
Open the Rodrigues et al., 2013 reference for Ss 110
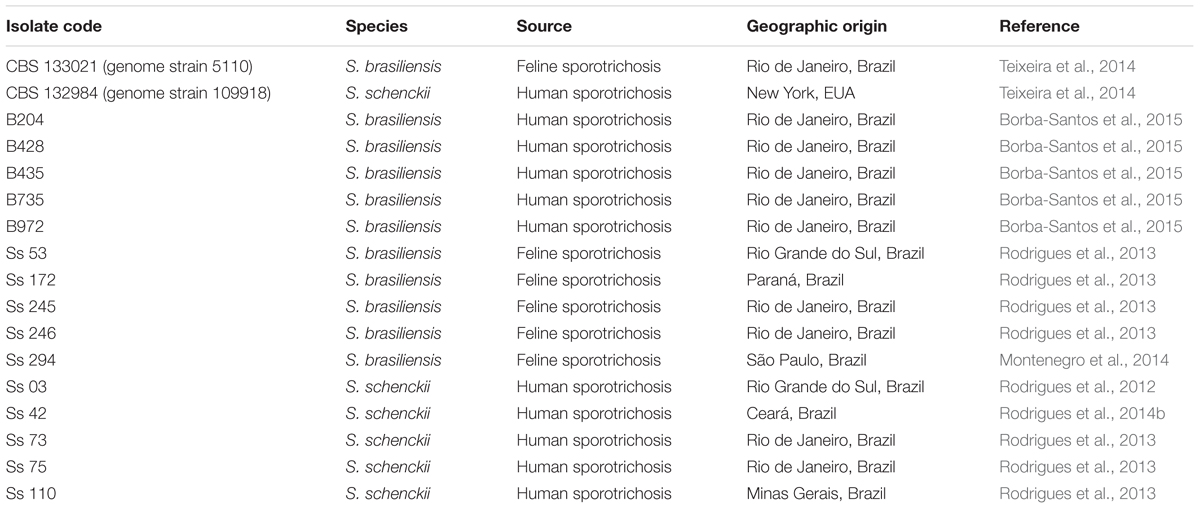[1077, 494]
